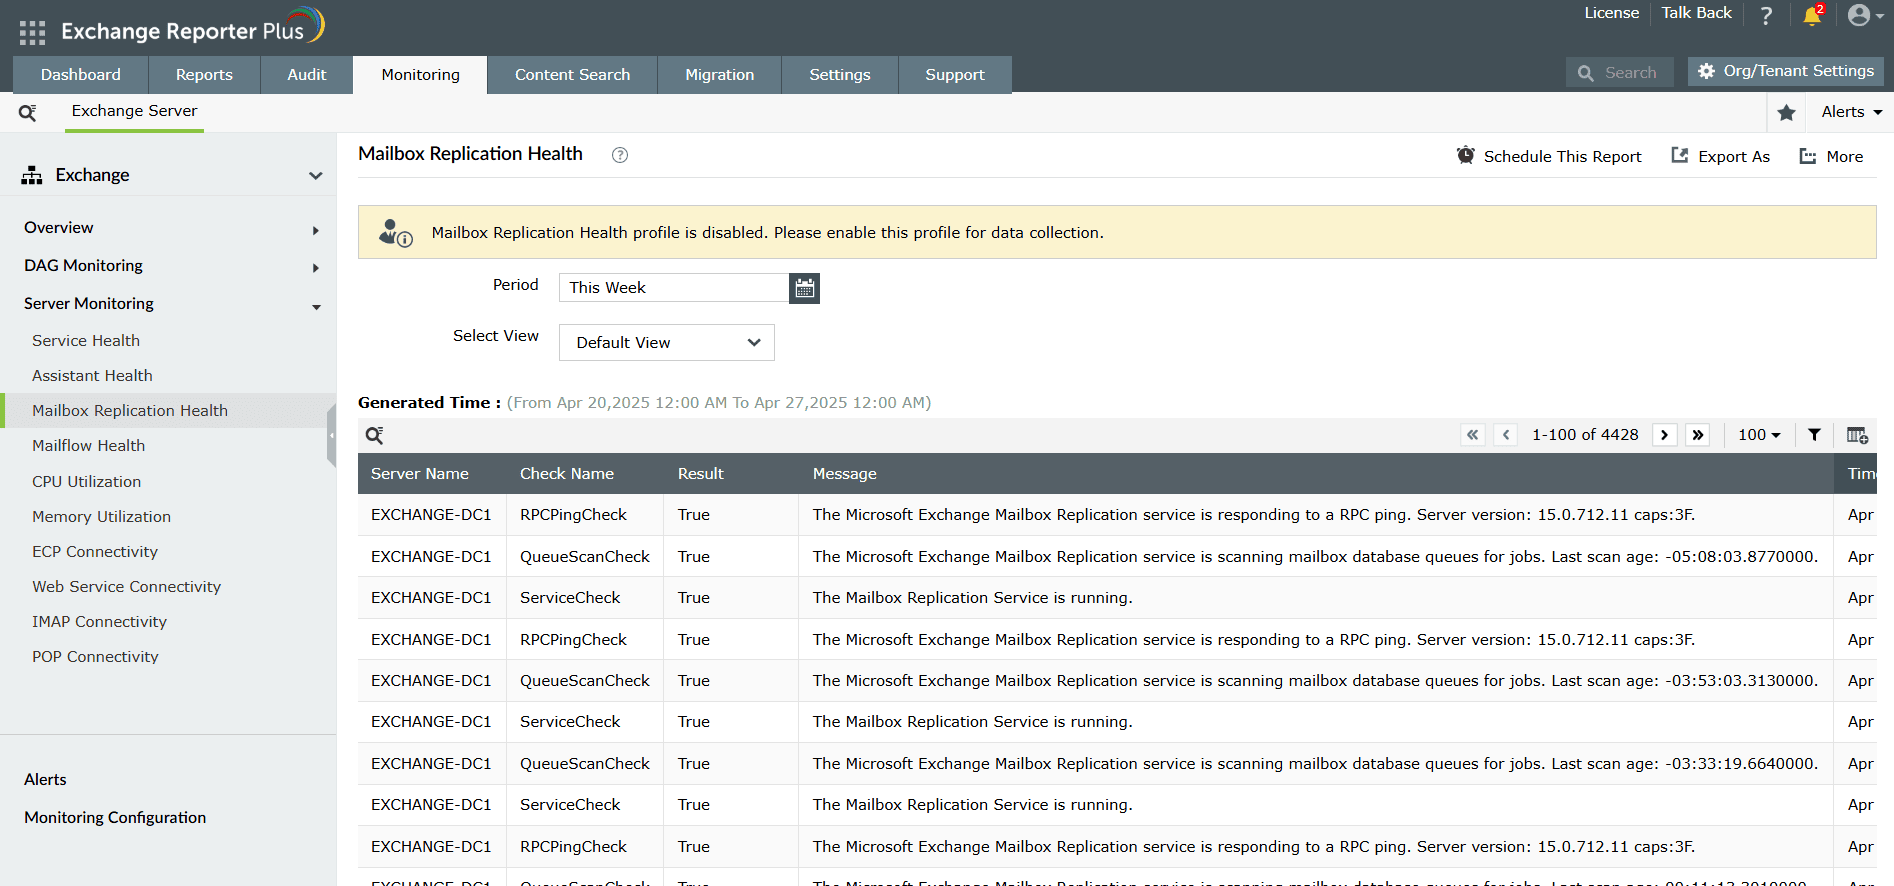Viewport: 1894px width, 886px height.
Task: Open the Alerts dropdown in top right
Action: click(x=1852, y=112)
